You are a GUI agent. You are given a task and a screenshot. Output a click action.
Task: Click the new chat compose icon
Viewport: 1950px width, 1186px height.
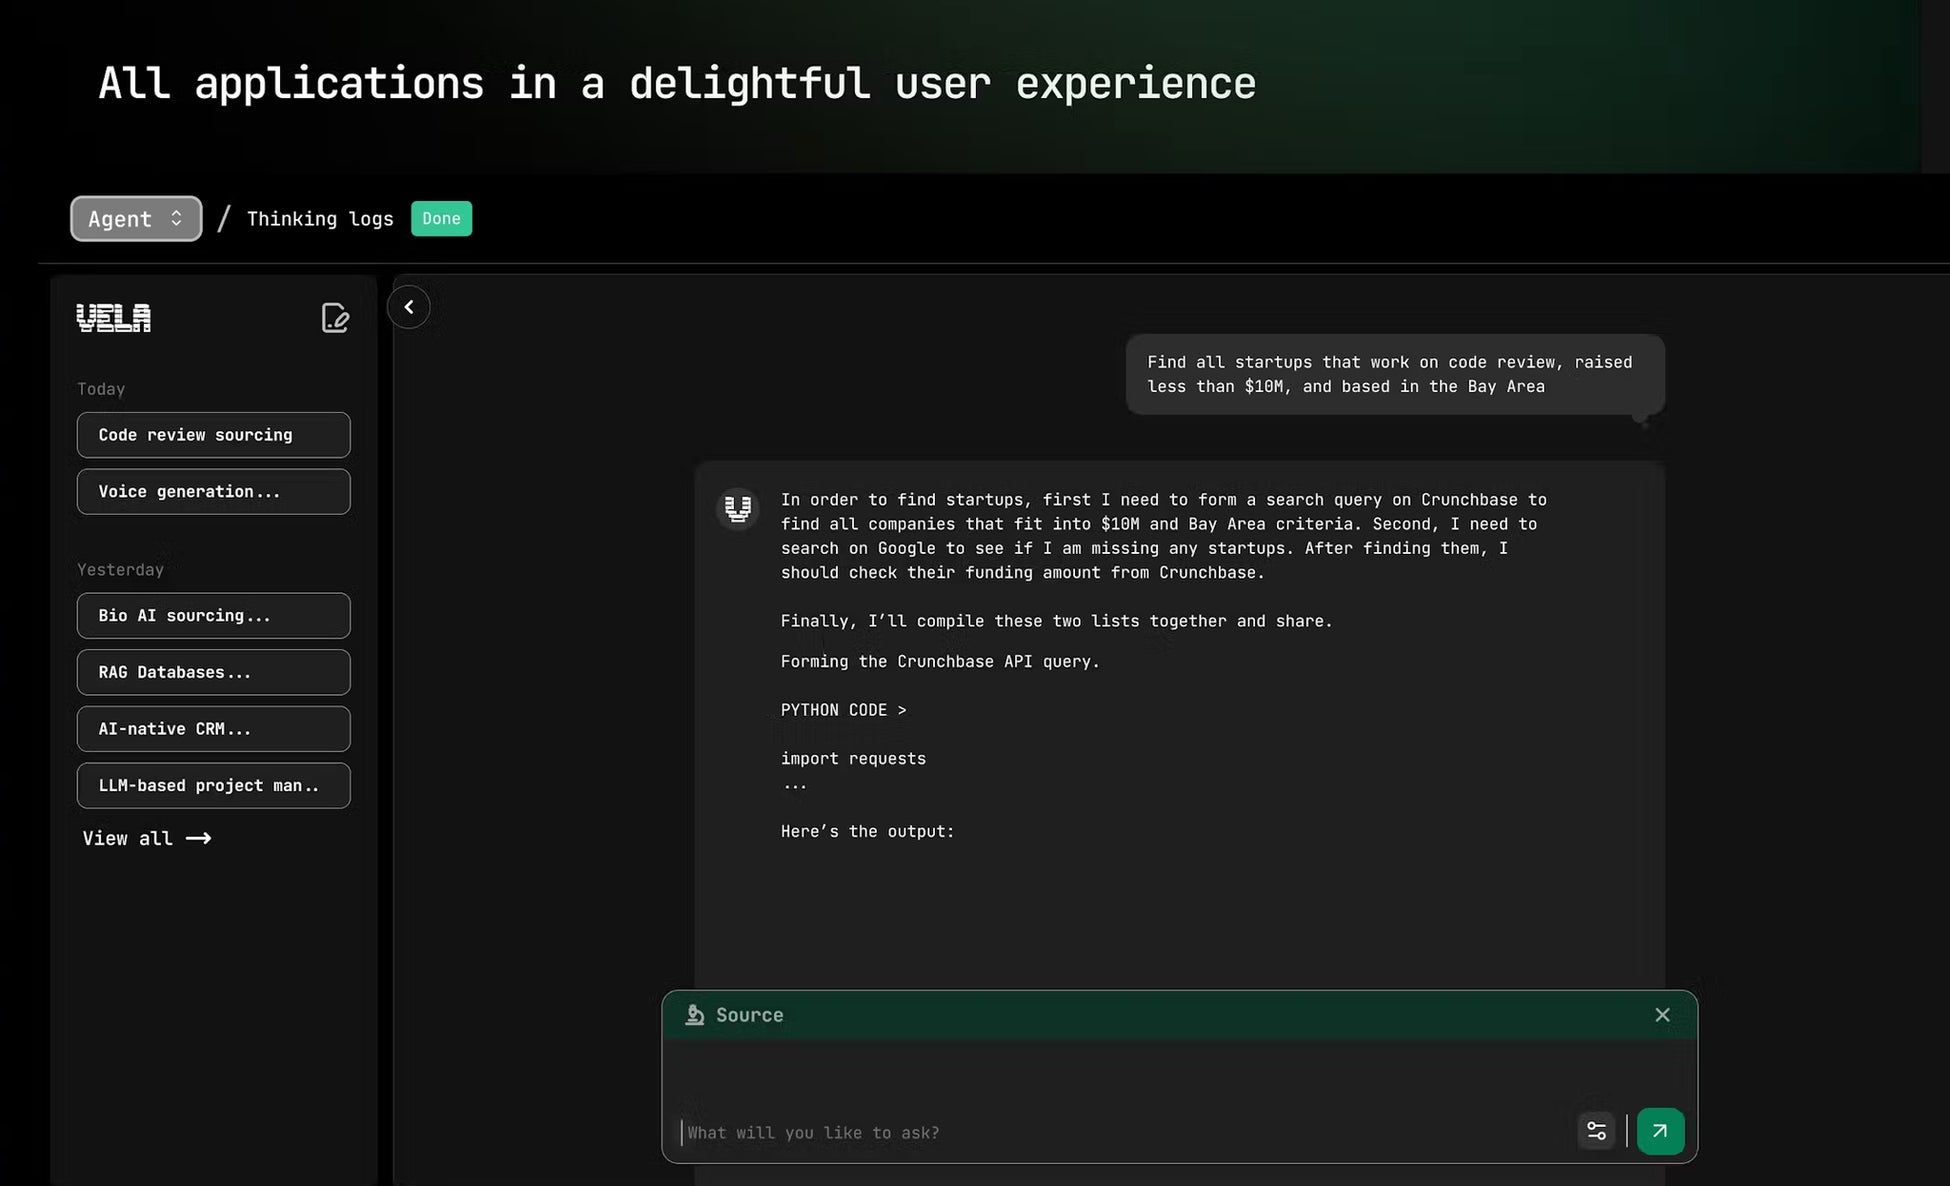[335, 318]
